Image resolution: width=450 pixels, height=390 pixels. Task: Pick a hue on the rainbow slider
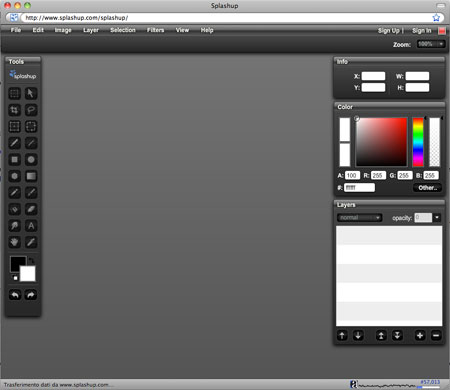[418, 142]
